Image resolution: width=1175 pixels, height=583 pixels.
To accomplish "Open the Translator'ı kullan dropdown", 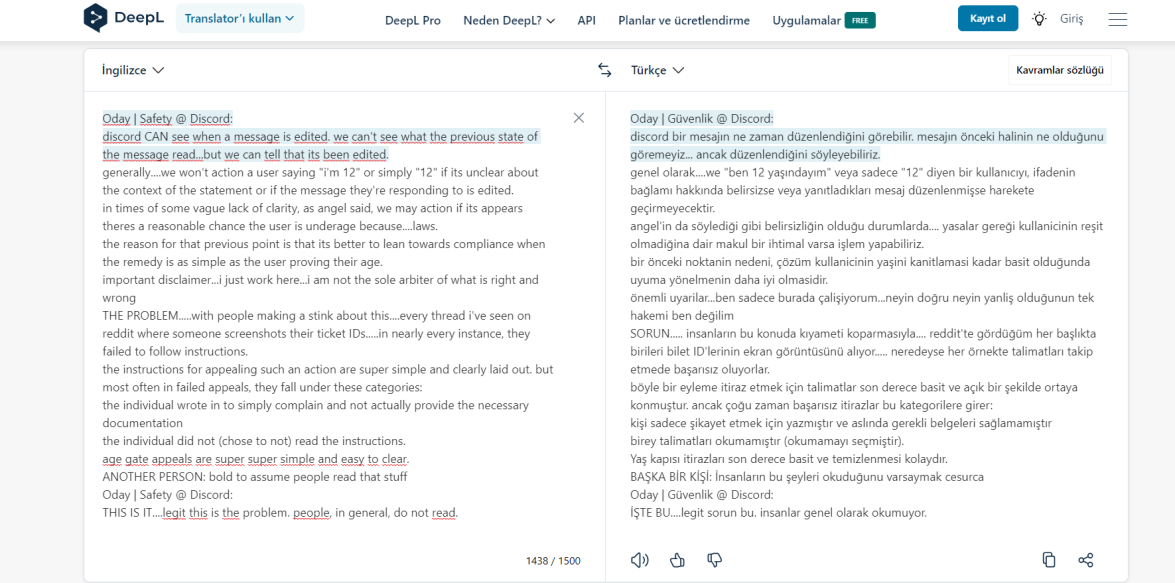I will [240, 19].
